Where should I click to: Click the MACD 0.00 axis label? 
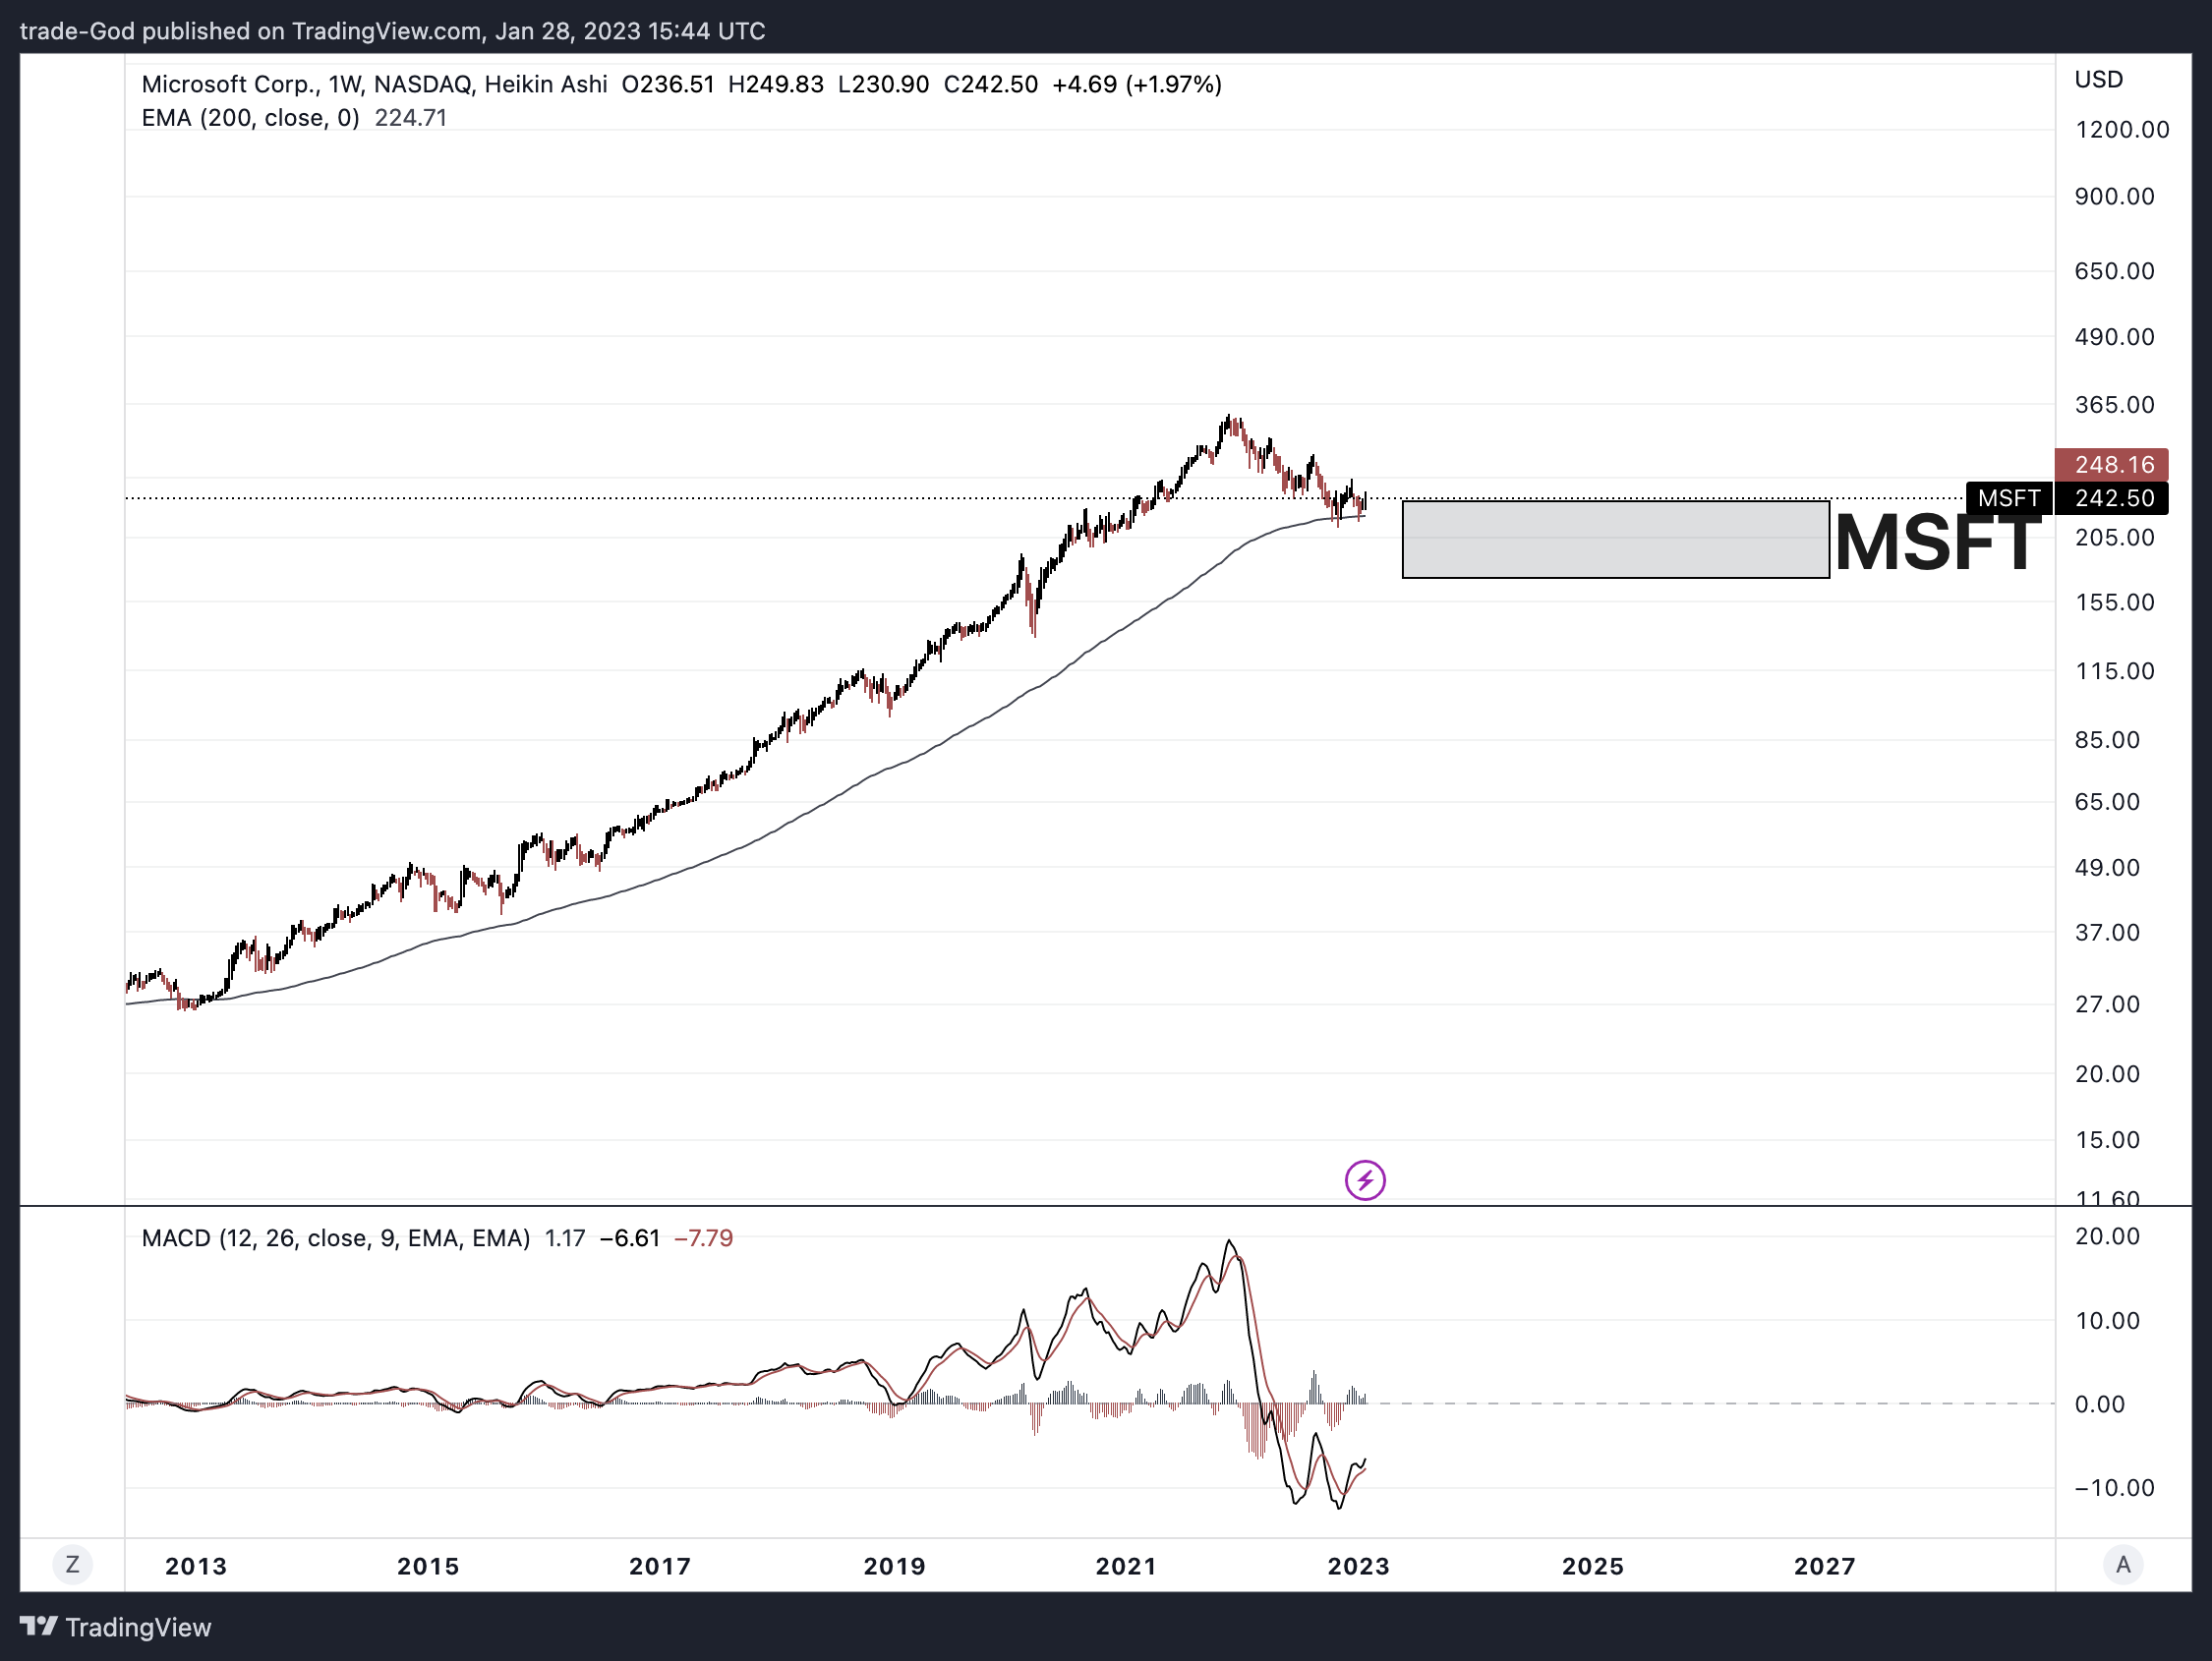pyautogui.click(x=2100, y=1404)
